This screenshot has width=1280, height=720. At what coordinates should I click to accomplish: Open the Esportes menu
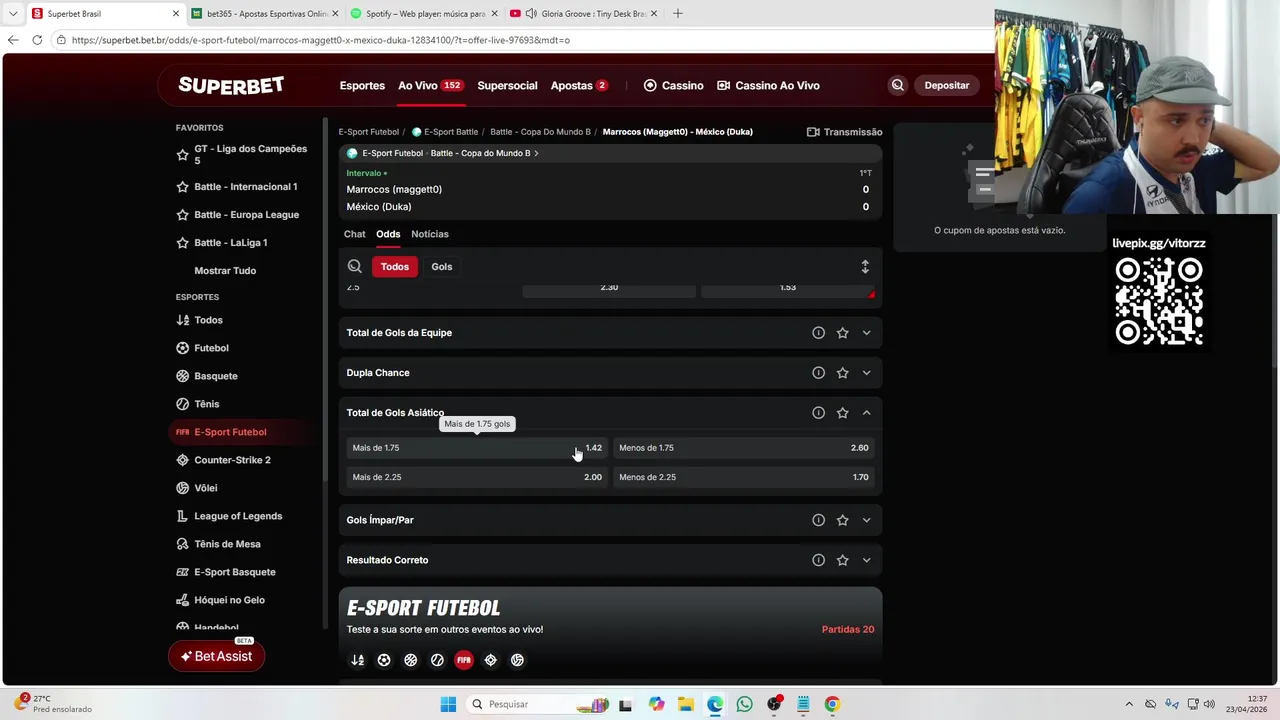362,86
